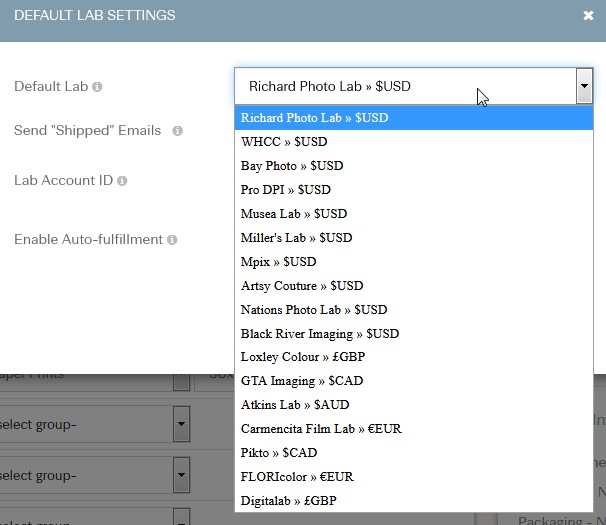
Task: Pick Mpix » $USD from dropdown
Action: (414, 262)
